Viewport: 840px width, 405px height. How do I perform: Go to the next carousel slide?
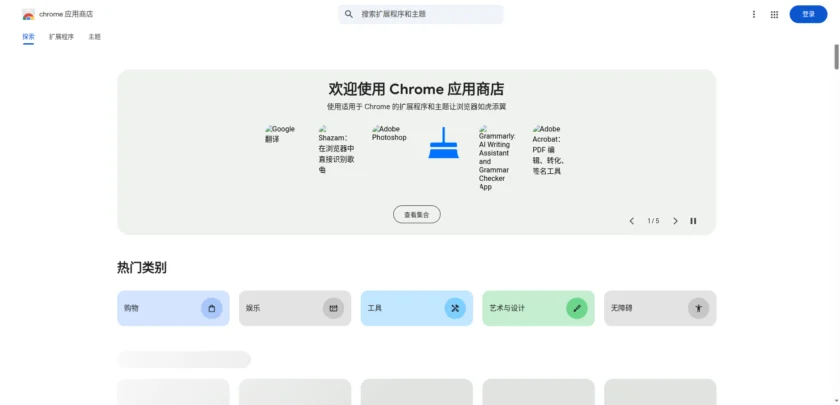(x=675, y=221)
